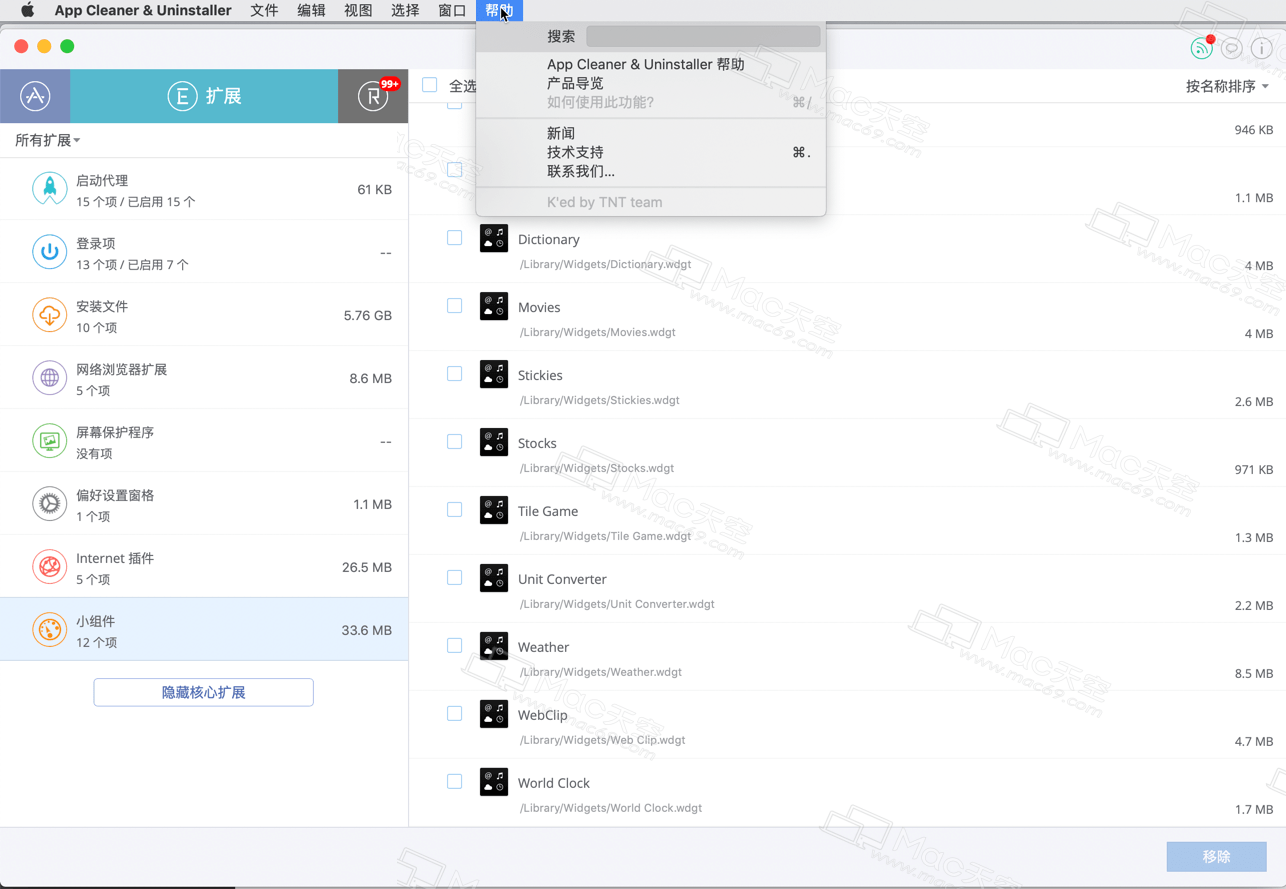
Task: Open the Remains tab with 99+ badge
Action: (x=373, y=96)
